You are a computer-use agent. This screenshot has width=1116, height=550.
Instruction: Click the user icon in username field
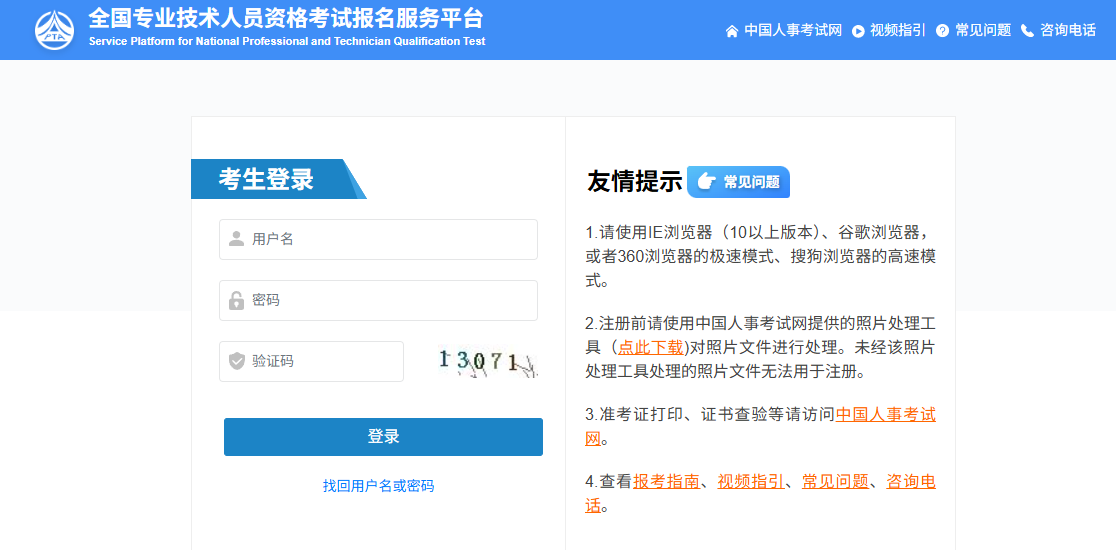pyautogui.click(x=236, y=239)
